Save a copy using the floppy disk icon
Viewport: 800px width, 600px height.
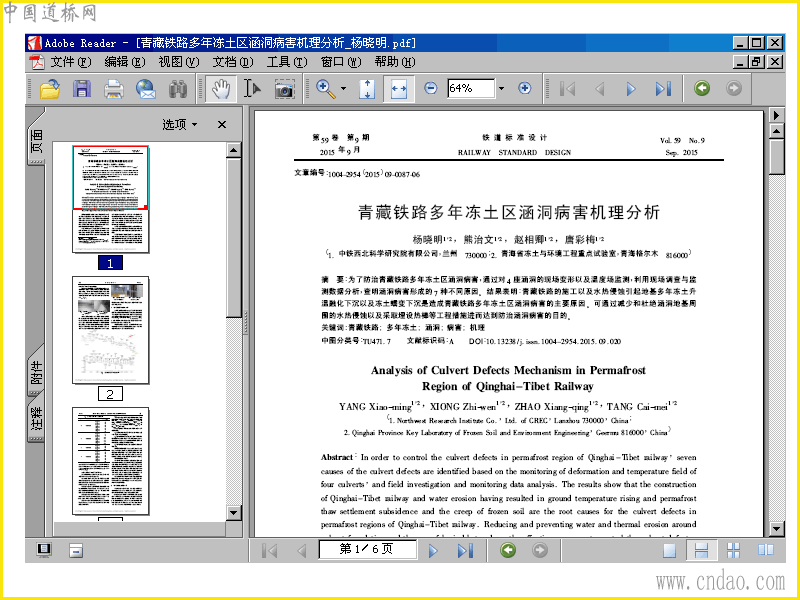(82, 89)
